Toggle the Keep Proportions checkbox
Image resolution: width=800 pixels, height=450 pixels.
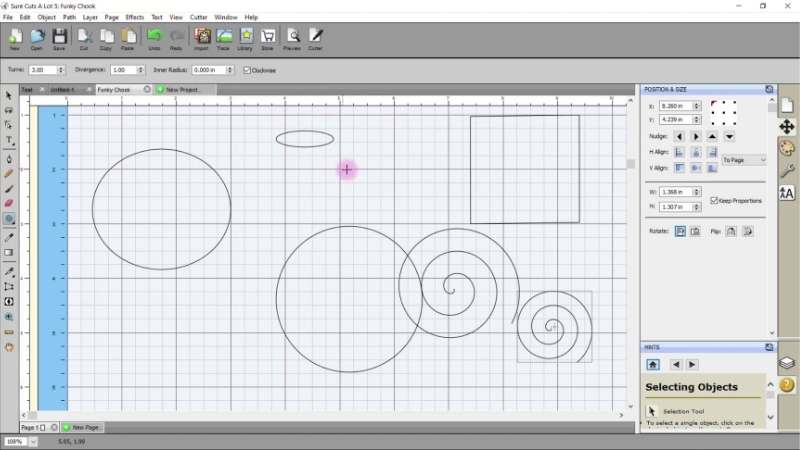click(x=714, y=201)
